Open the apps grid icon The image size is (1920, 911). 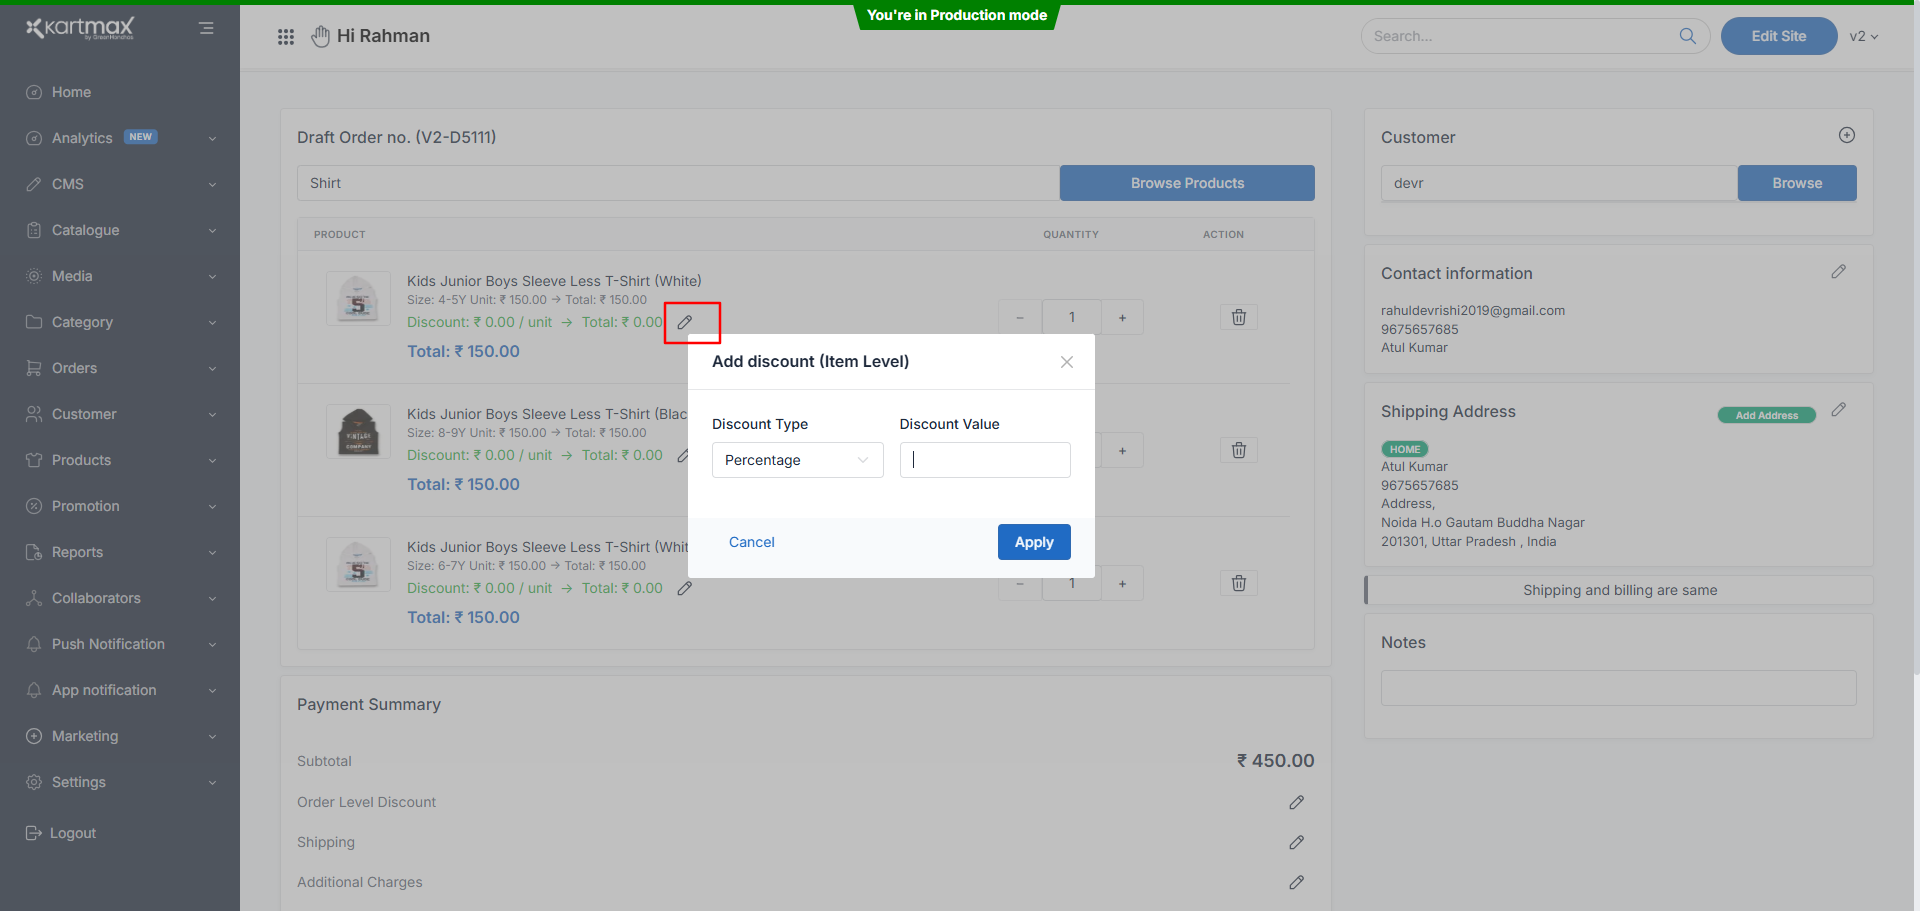pos(286,37)
